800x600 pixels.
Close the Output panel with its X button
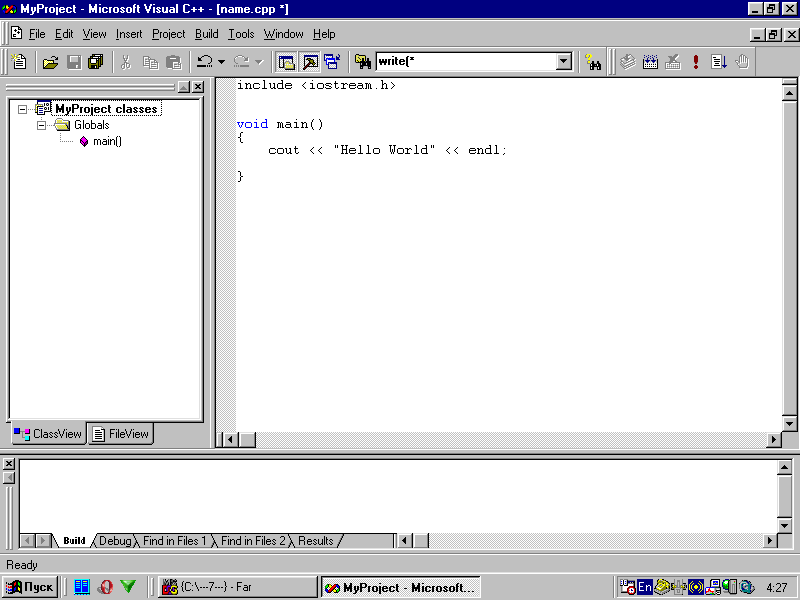point(9,463)
